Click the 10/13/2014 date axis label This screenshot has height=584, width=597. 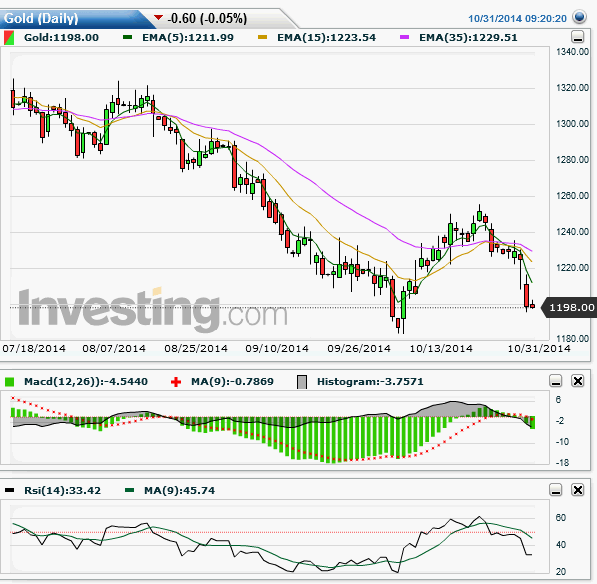(441, 348)
